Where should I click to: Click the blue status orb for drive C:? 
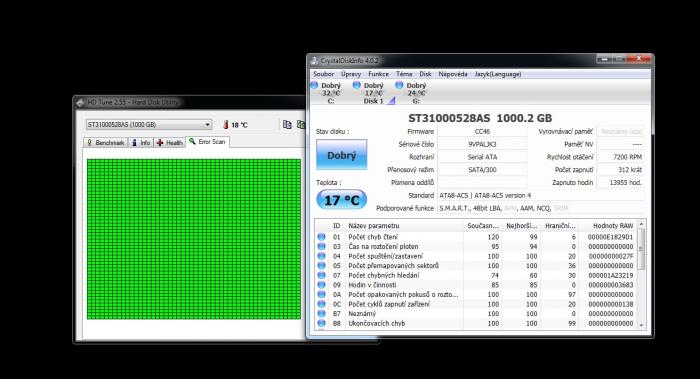(314, 85)
